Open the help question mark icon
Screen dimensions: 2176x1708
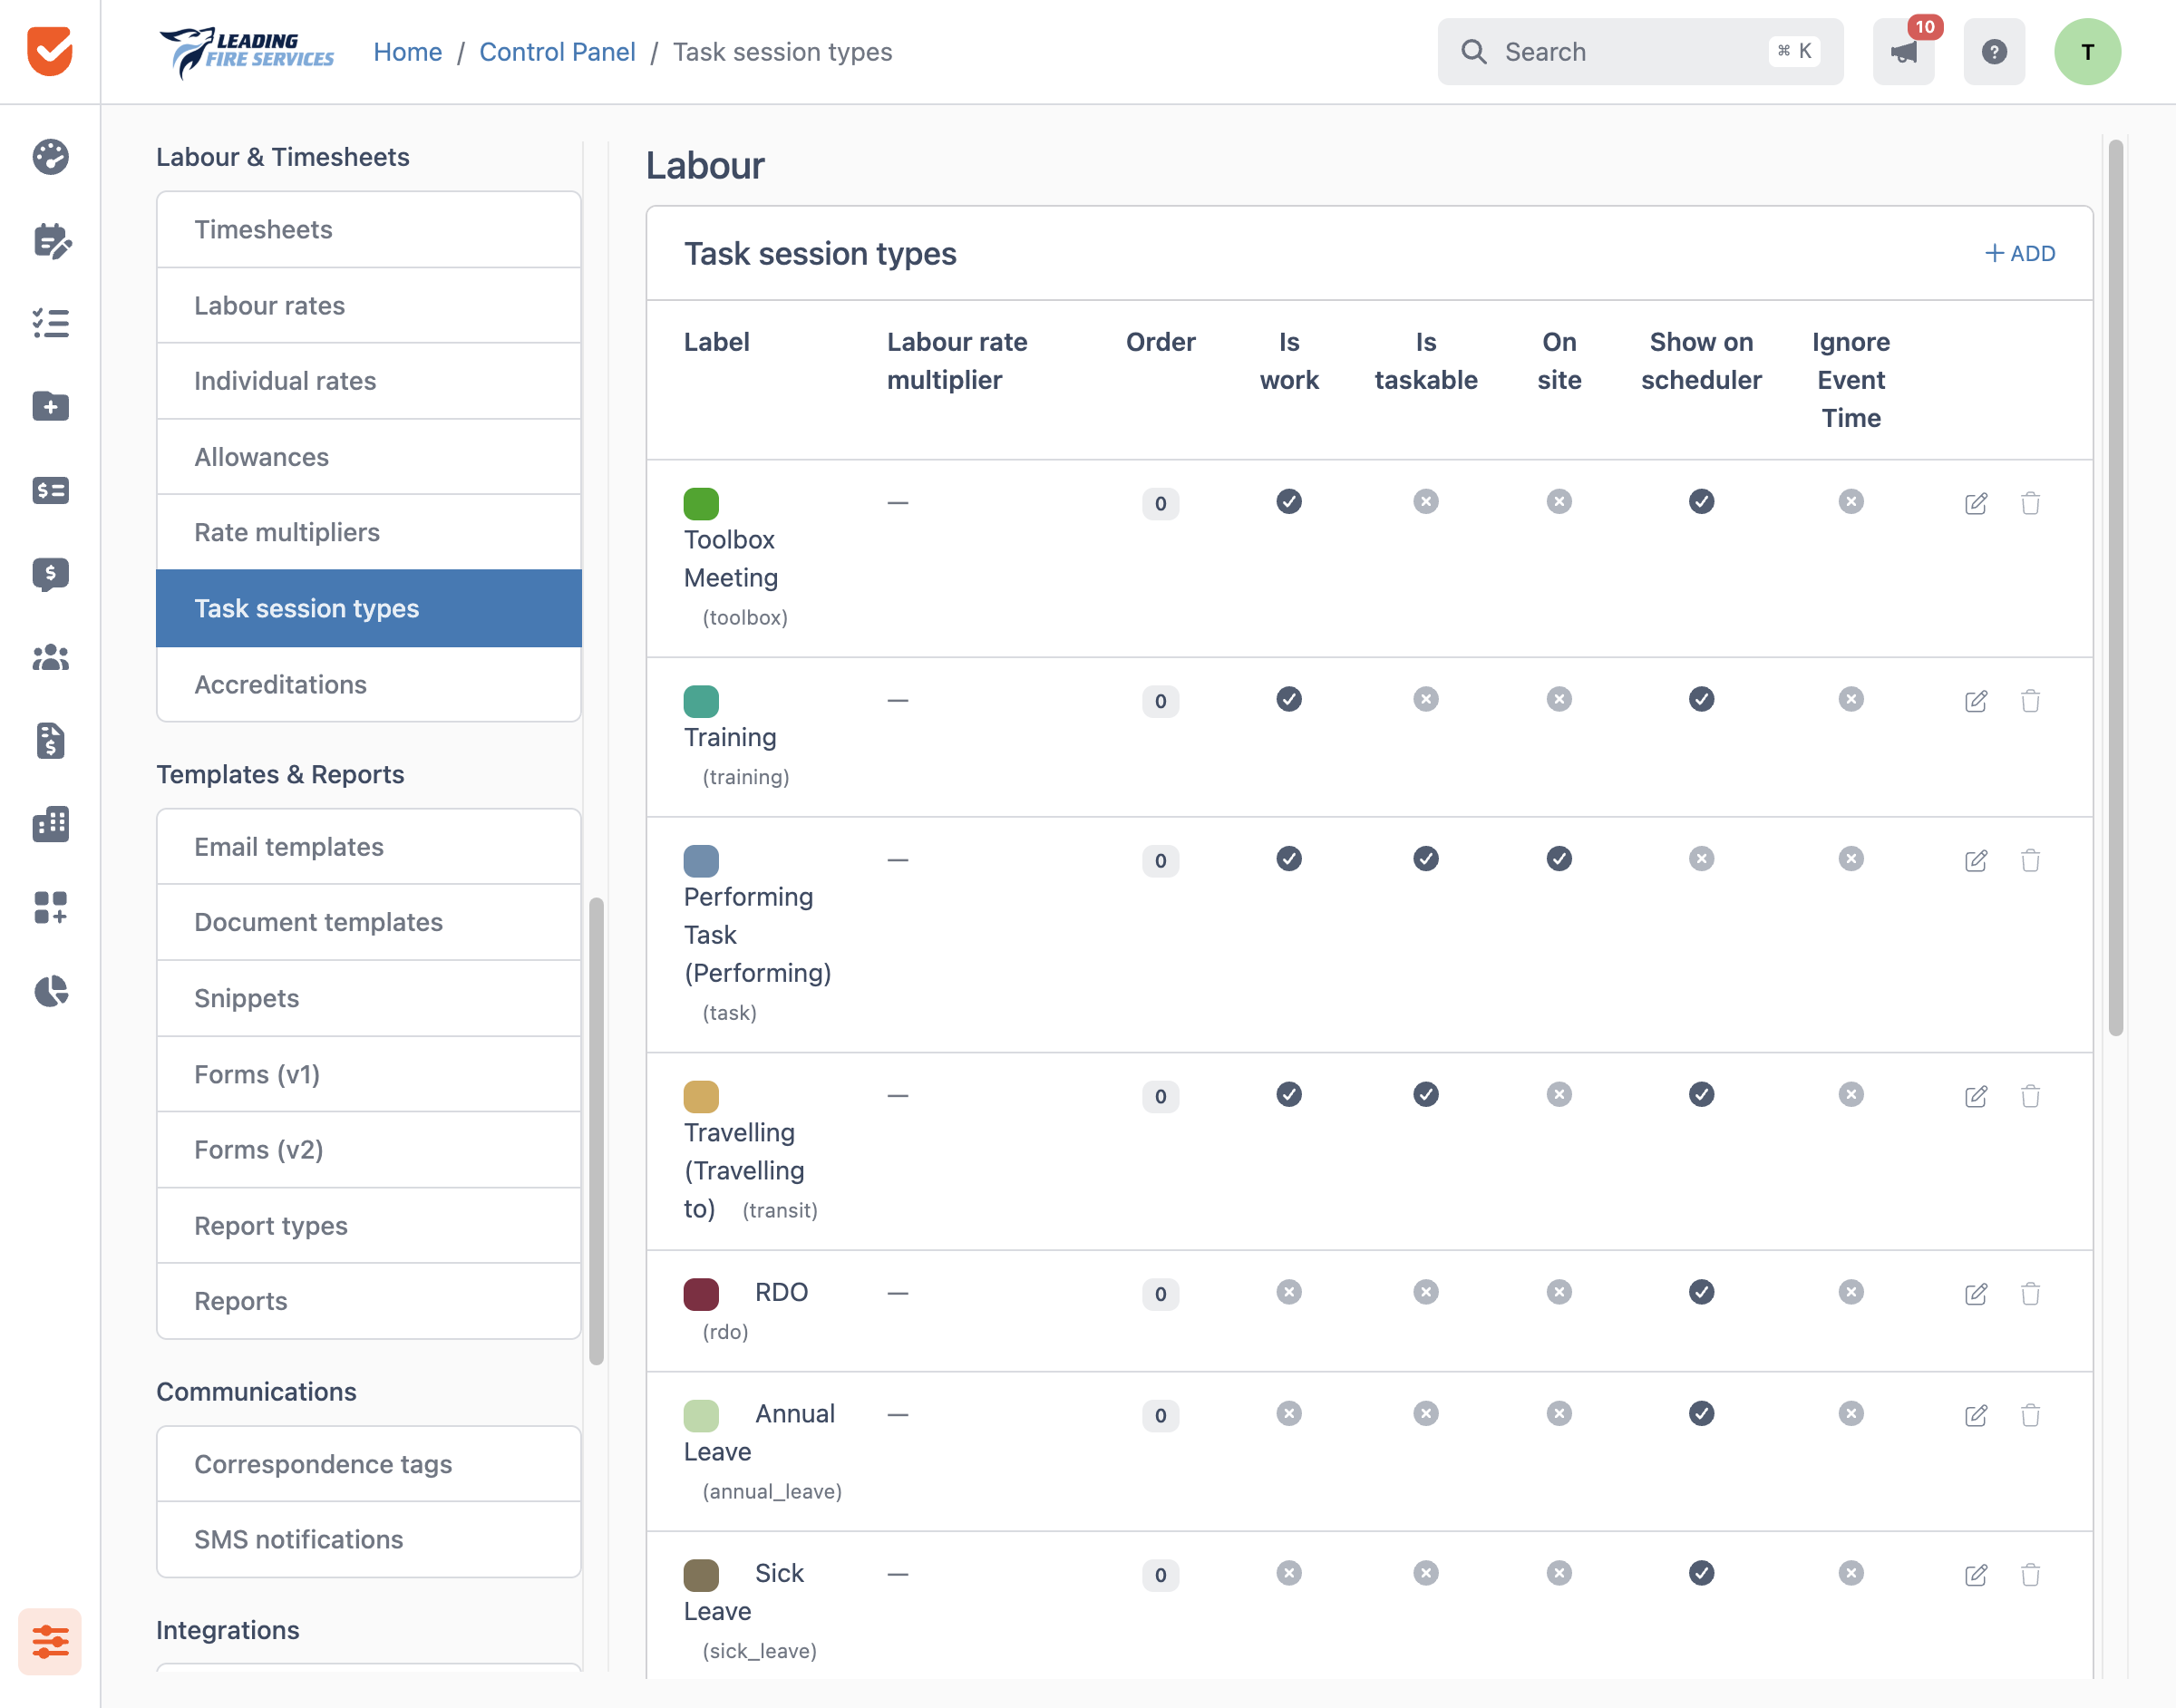pyautogui.click(x=1994, y=52)
